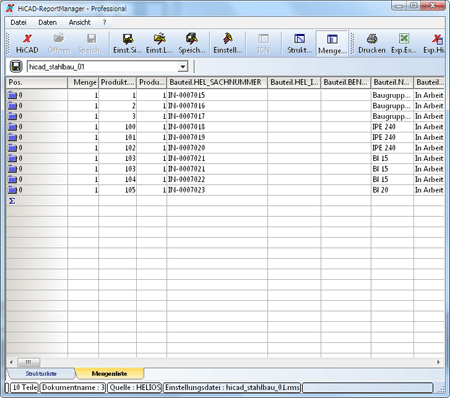Click the folder icon in row IN-0007015
The width and height of the screenshot is (450, 398).
[12, 95]
